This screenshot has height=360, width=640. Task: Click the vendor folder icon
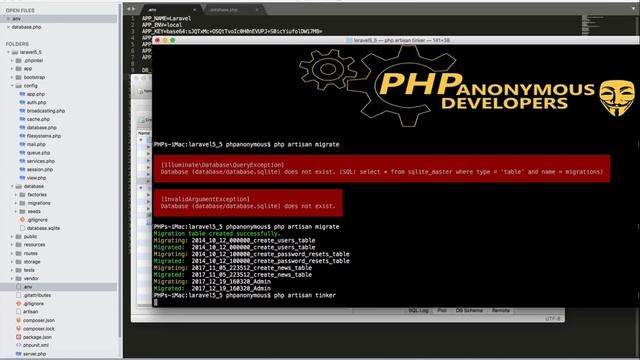[18, 278]
